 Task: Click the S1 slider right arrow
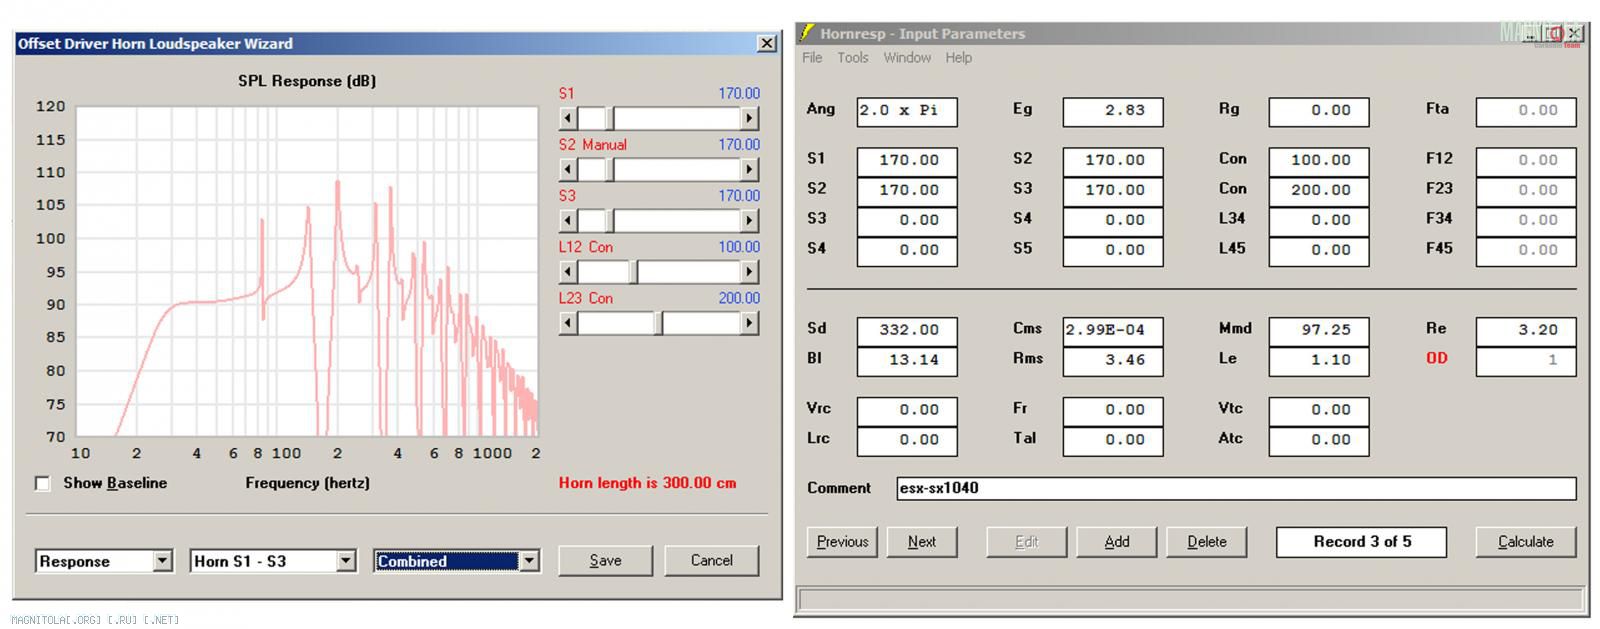tap(749, 118)
